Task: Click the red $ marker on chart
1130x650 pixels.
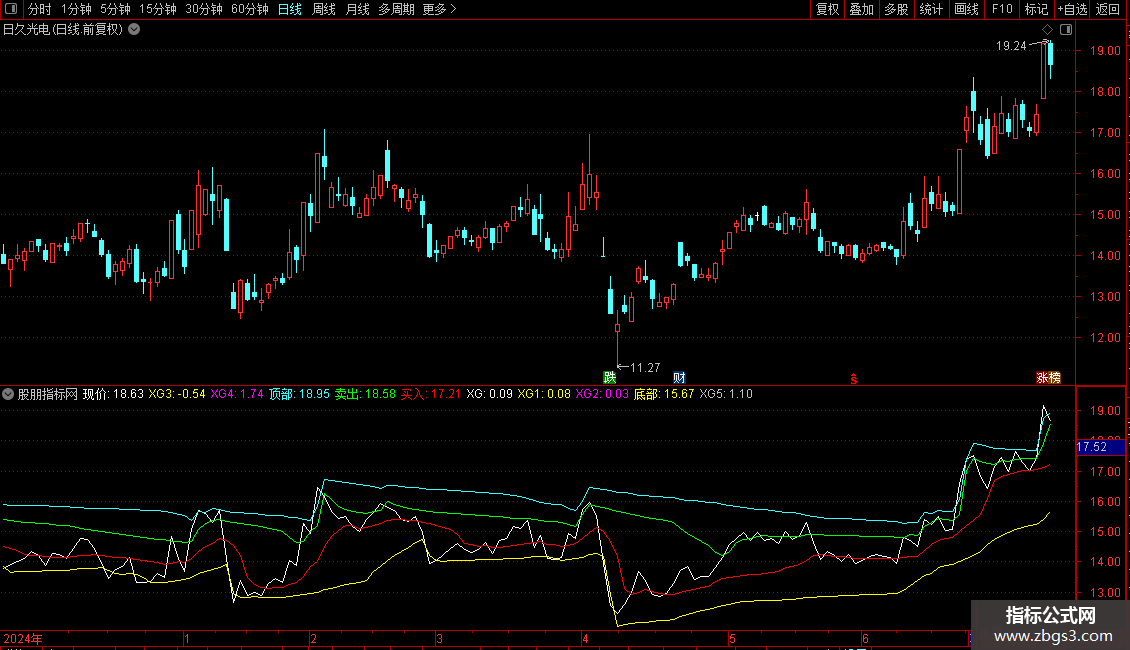Action: (853, 379)
